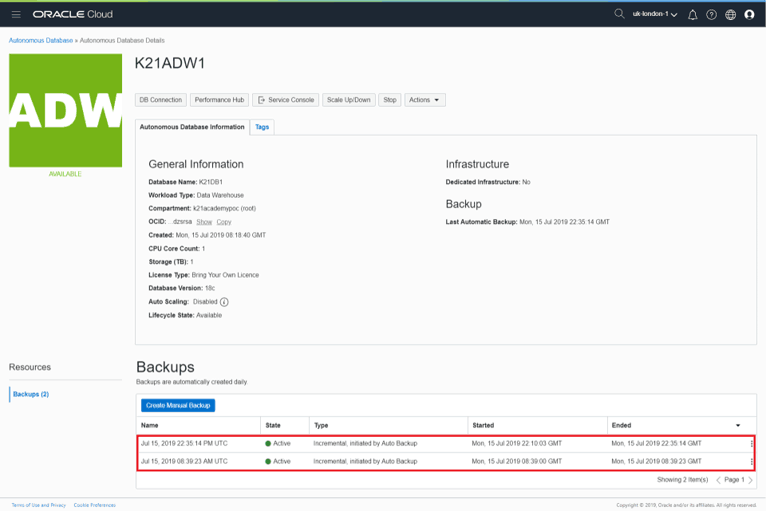Open the notifications bell icon

click(x=692, y=15)
